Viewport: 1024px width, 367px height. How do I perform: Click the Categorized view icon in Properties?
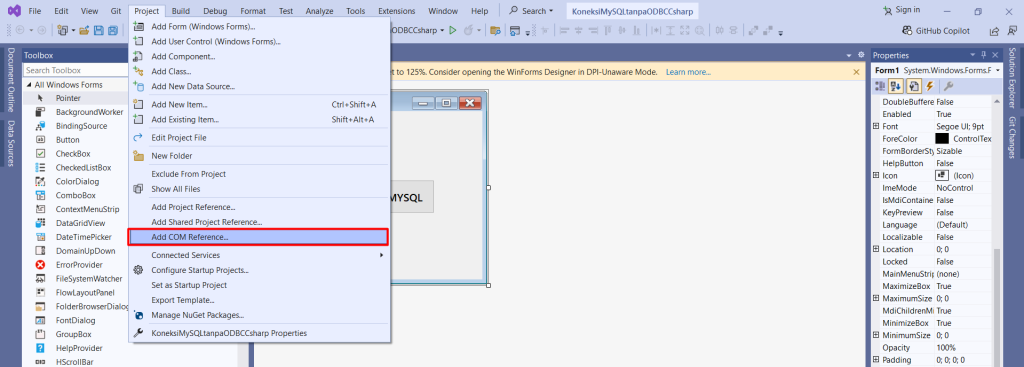[880, 86]
